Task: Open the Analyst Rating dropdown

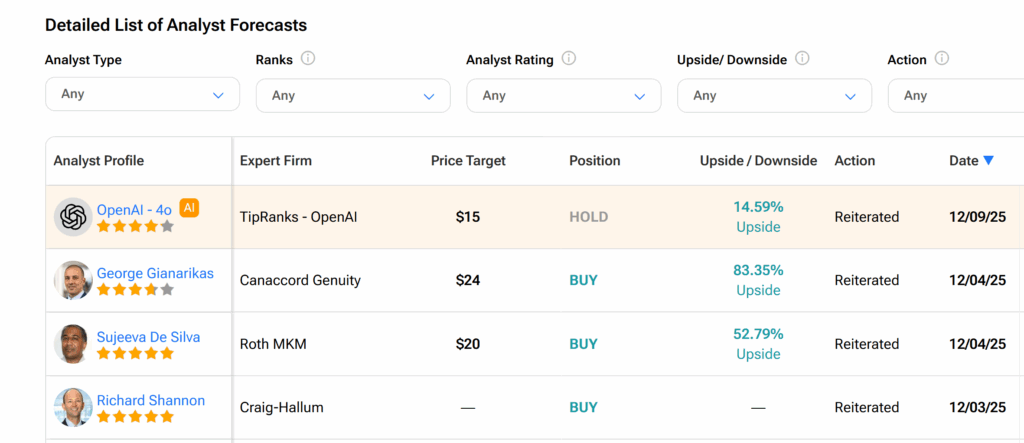Action: coord(563,96)
